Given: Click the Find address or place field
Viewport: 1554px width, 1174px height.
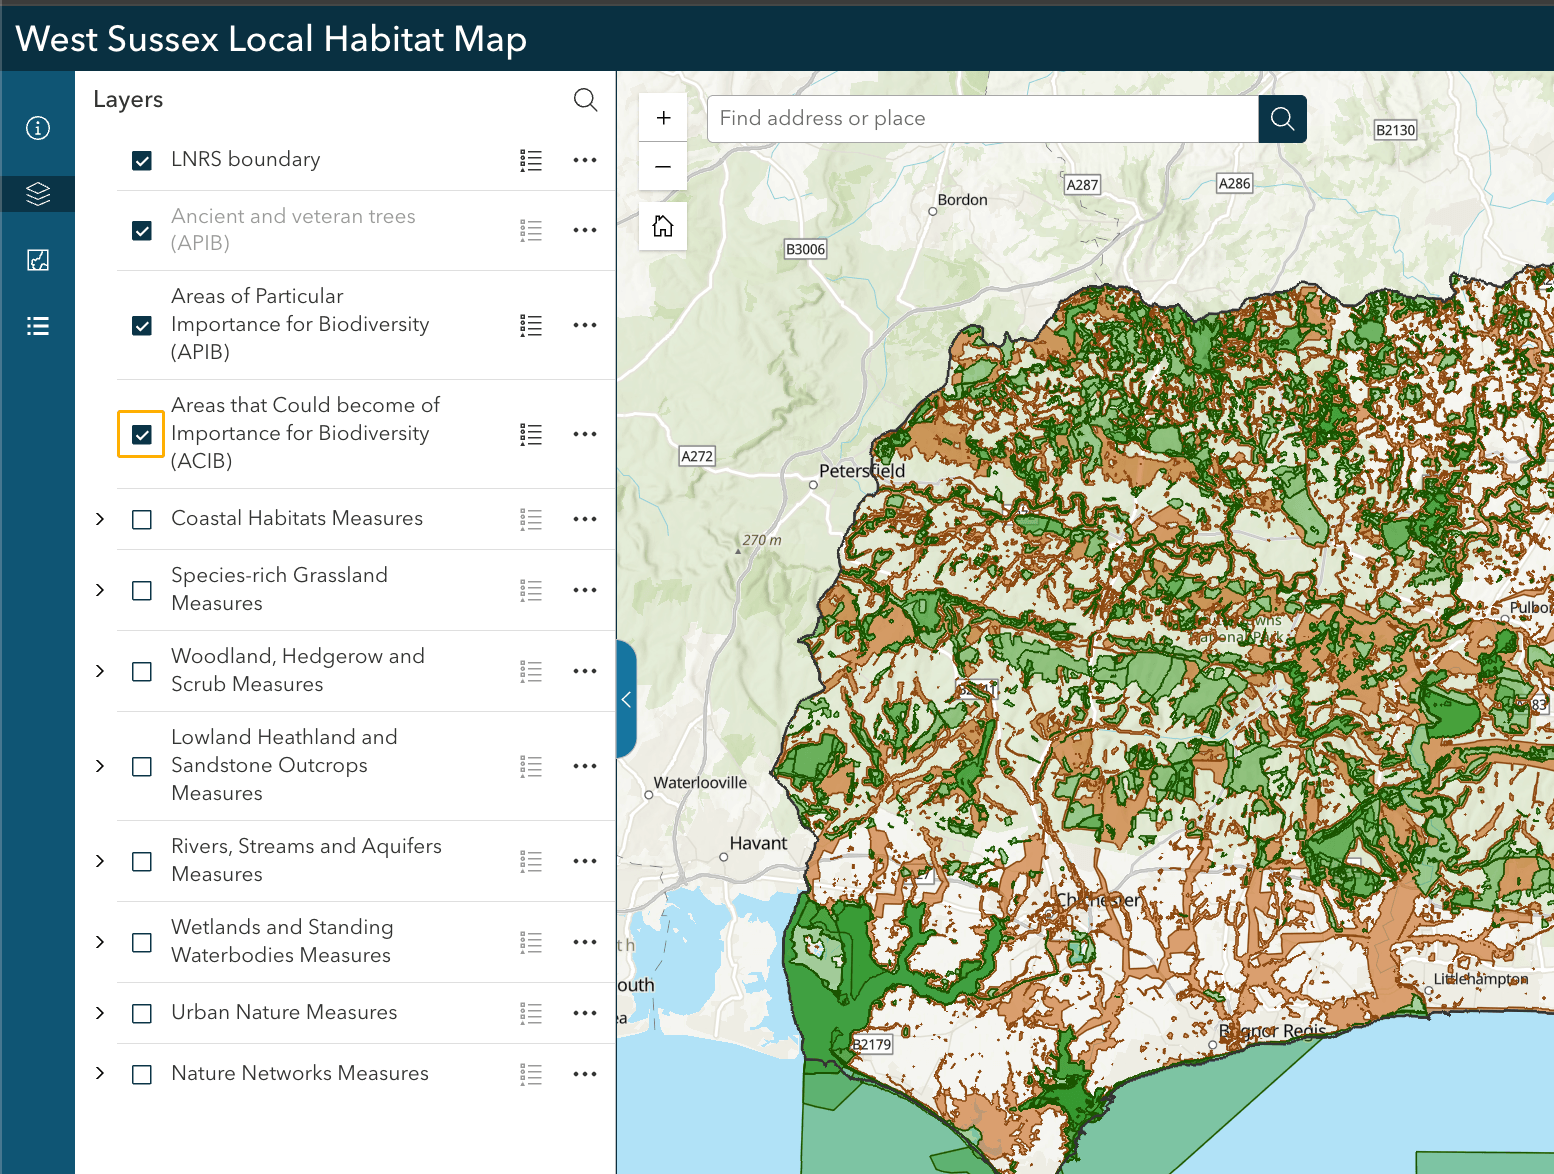Looking at the screenshot, I should (983, 119).
